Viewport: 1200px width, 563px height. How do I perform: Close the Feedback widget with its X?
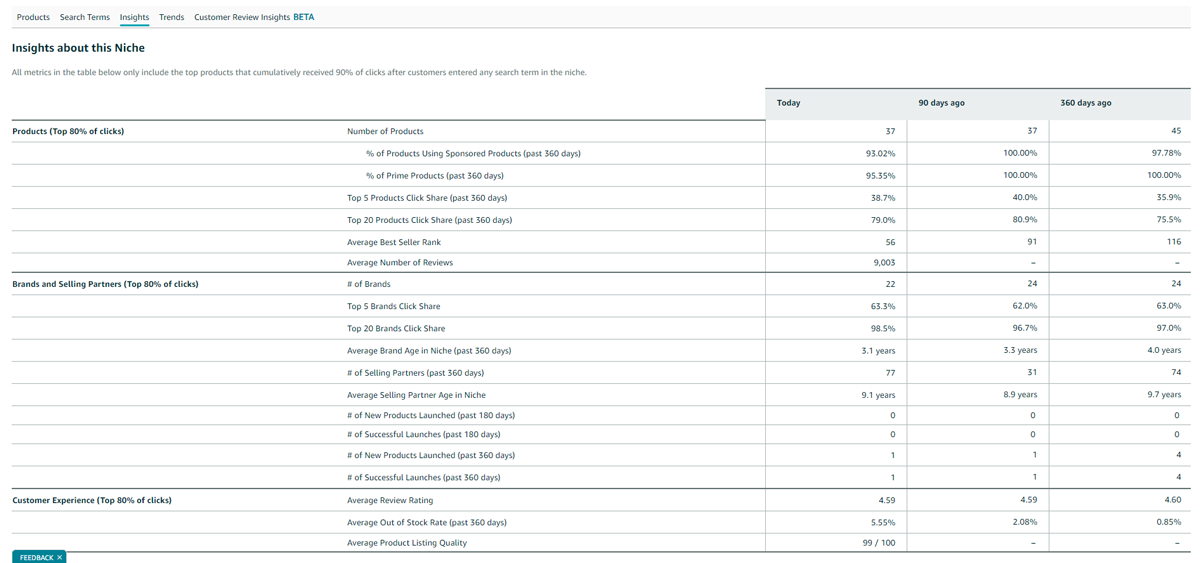(59, 557)
